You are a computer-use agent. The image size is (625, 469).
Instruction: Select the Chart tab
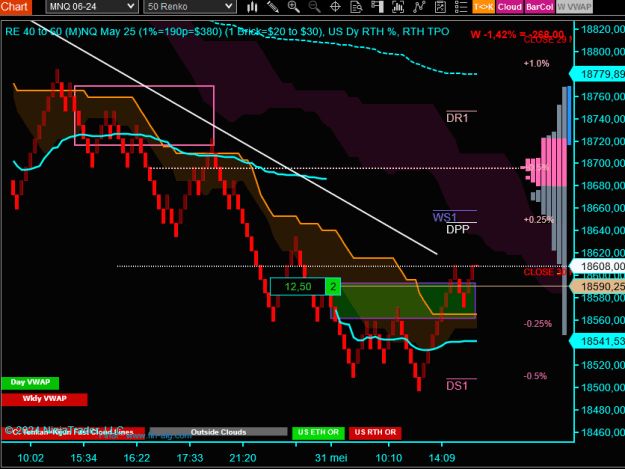click(15, 7)
